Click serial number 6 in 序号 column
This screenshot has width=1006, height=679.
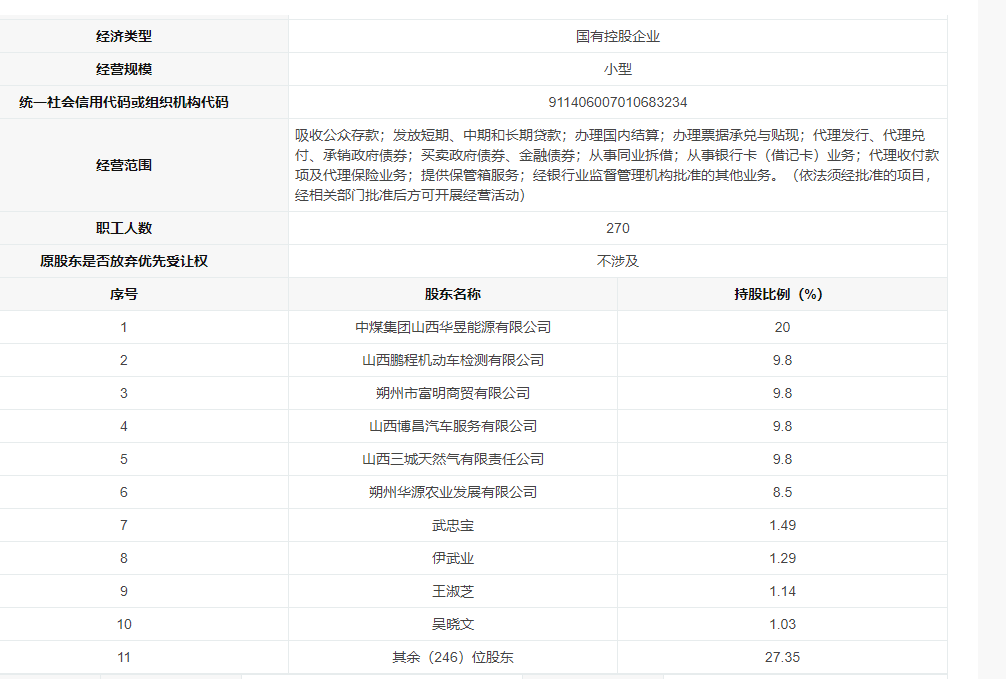[124, 492]
